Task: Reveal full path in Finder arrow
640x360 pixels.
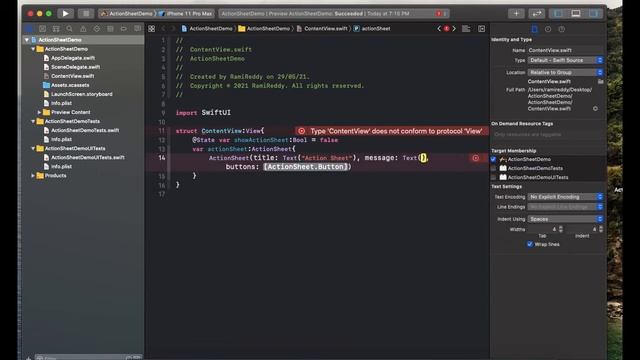Action: coord(595,109)
